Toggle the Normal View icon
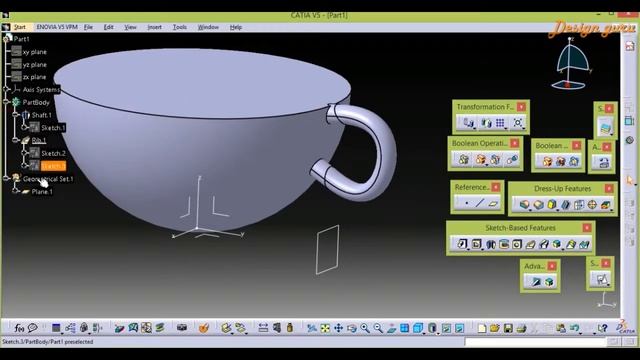 (x=391, y=328)
